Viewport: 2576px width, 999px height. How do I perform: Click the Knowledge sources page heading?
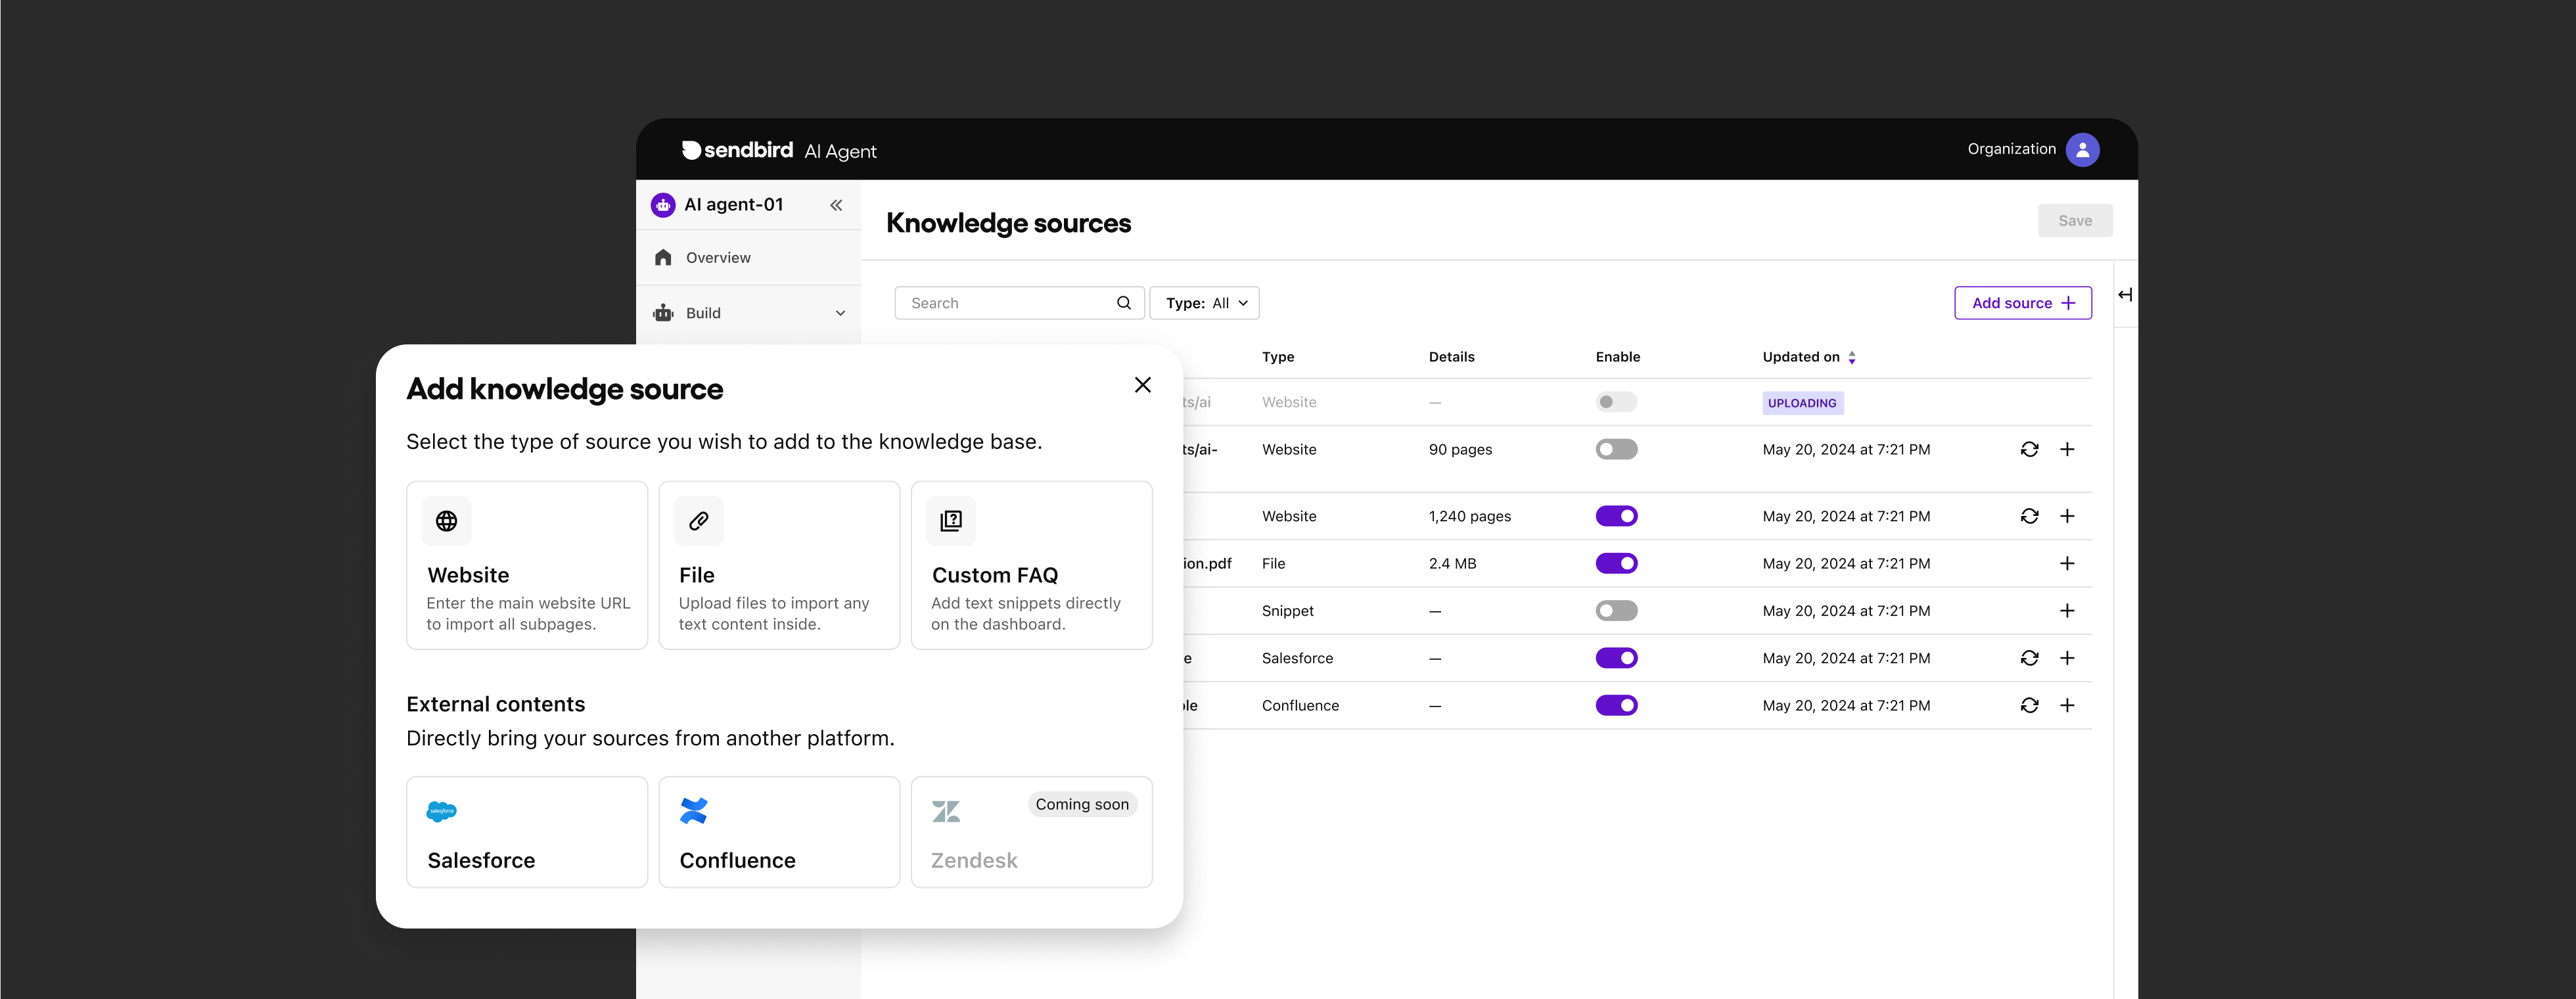(x=1008, y=223)
